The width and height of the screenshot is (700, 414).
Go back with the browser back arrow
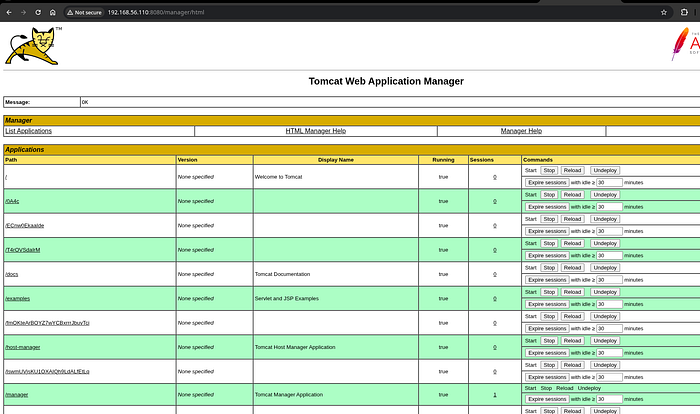pos(9,13)
